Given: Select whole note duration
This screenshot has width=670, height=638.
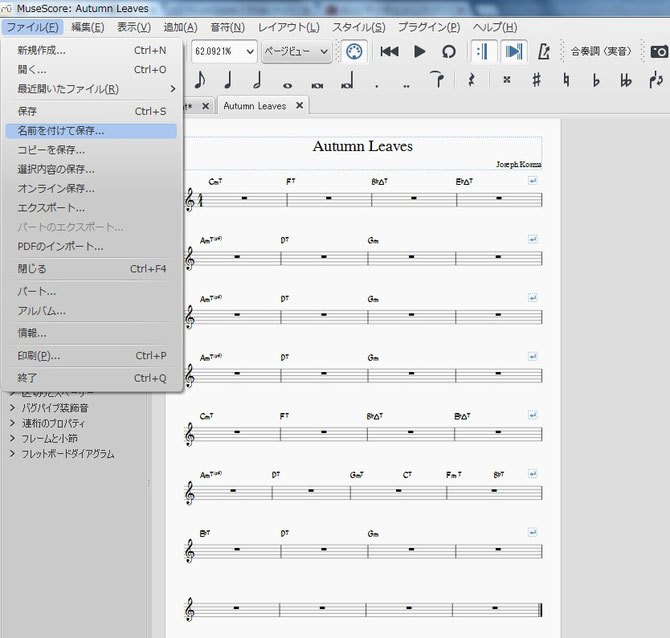Looking at the screenshot, I should coord(287,85).
